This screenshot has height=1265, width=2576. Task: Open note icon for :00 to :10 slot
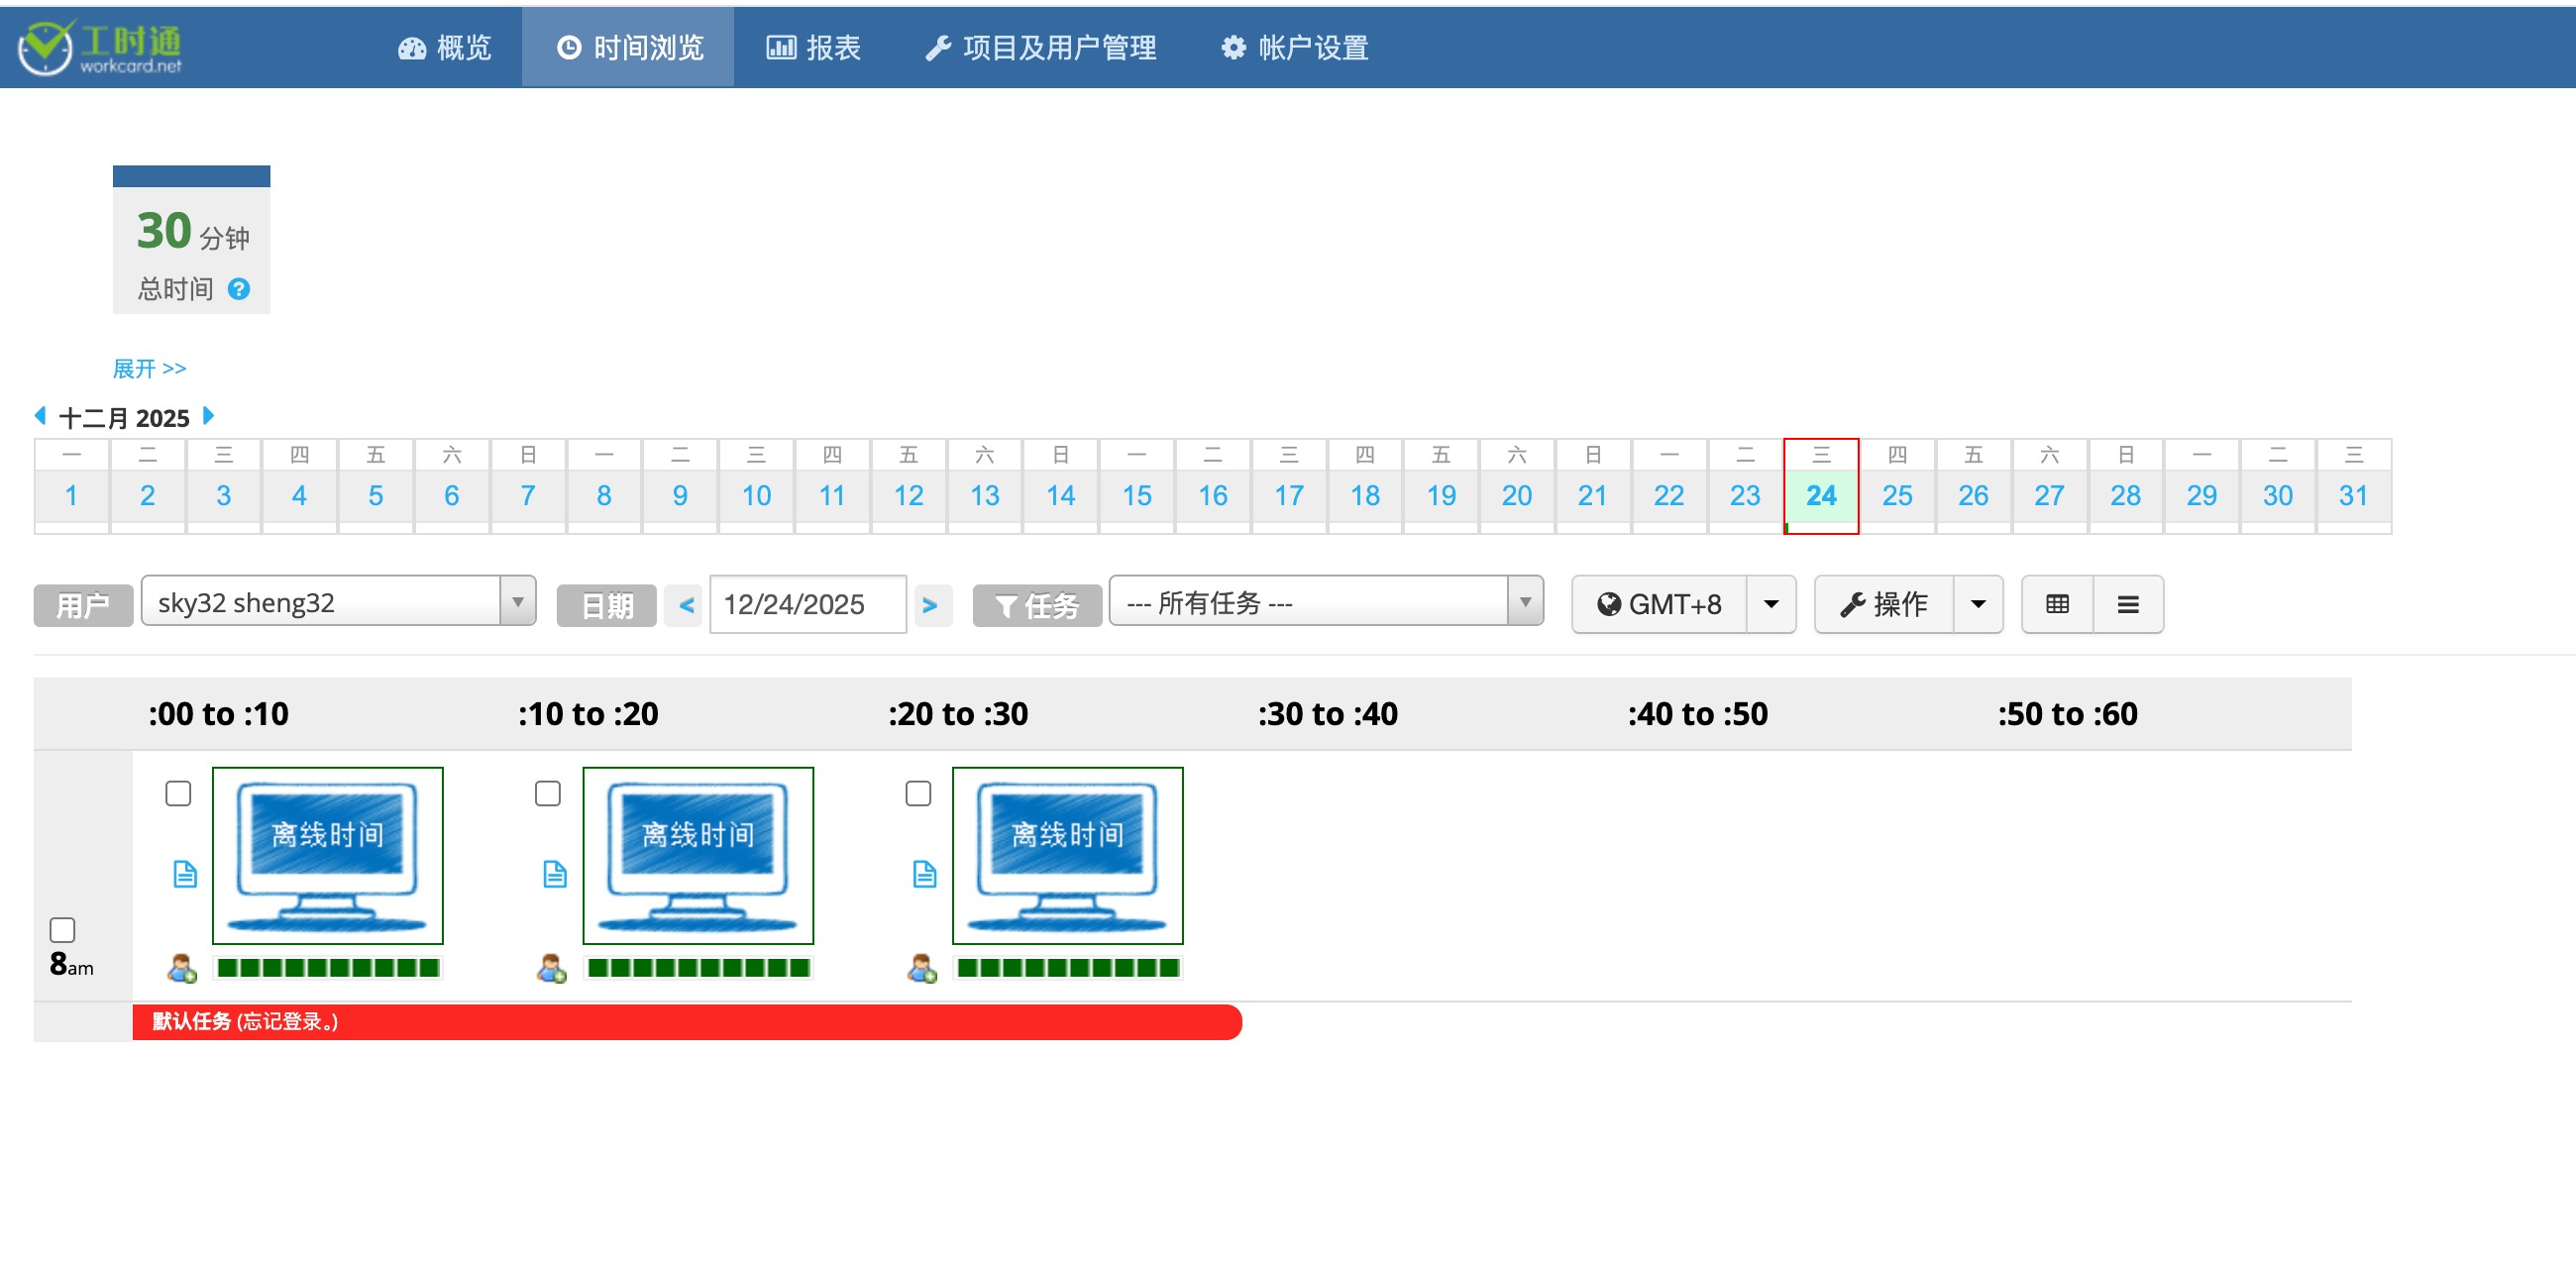185,874
